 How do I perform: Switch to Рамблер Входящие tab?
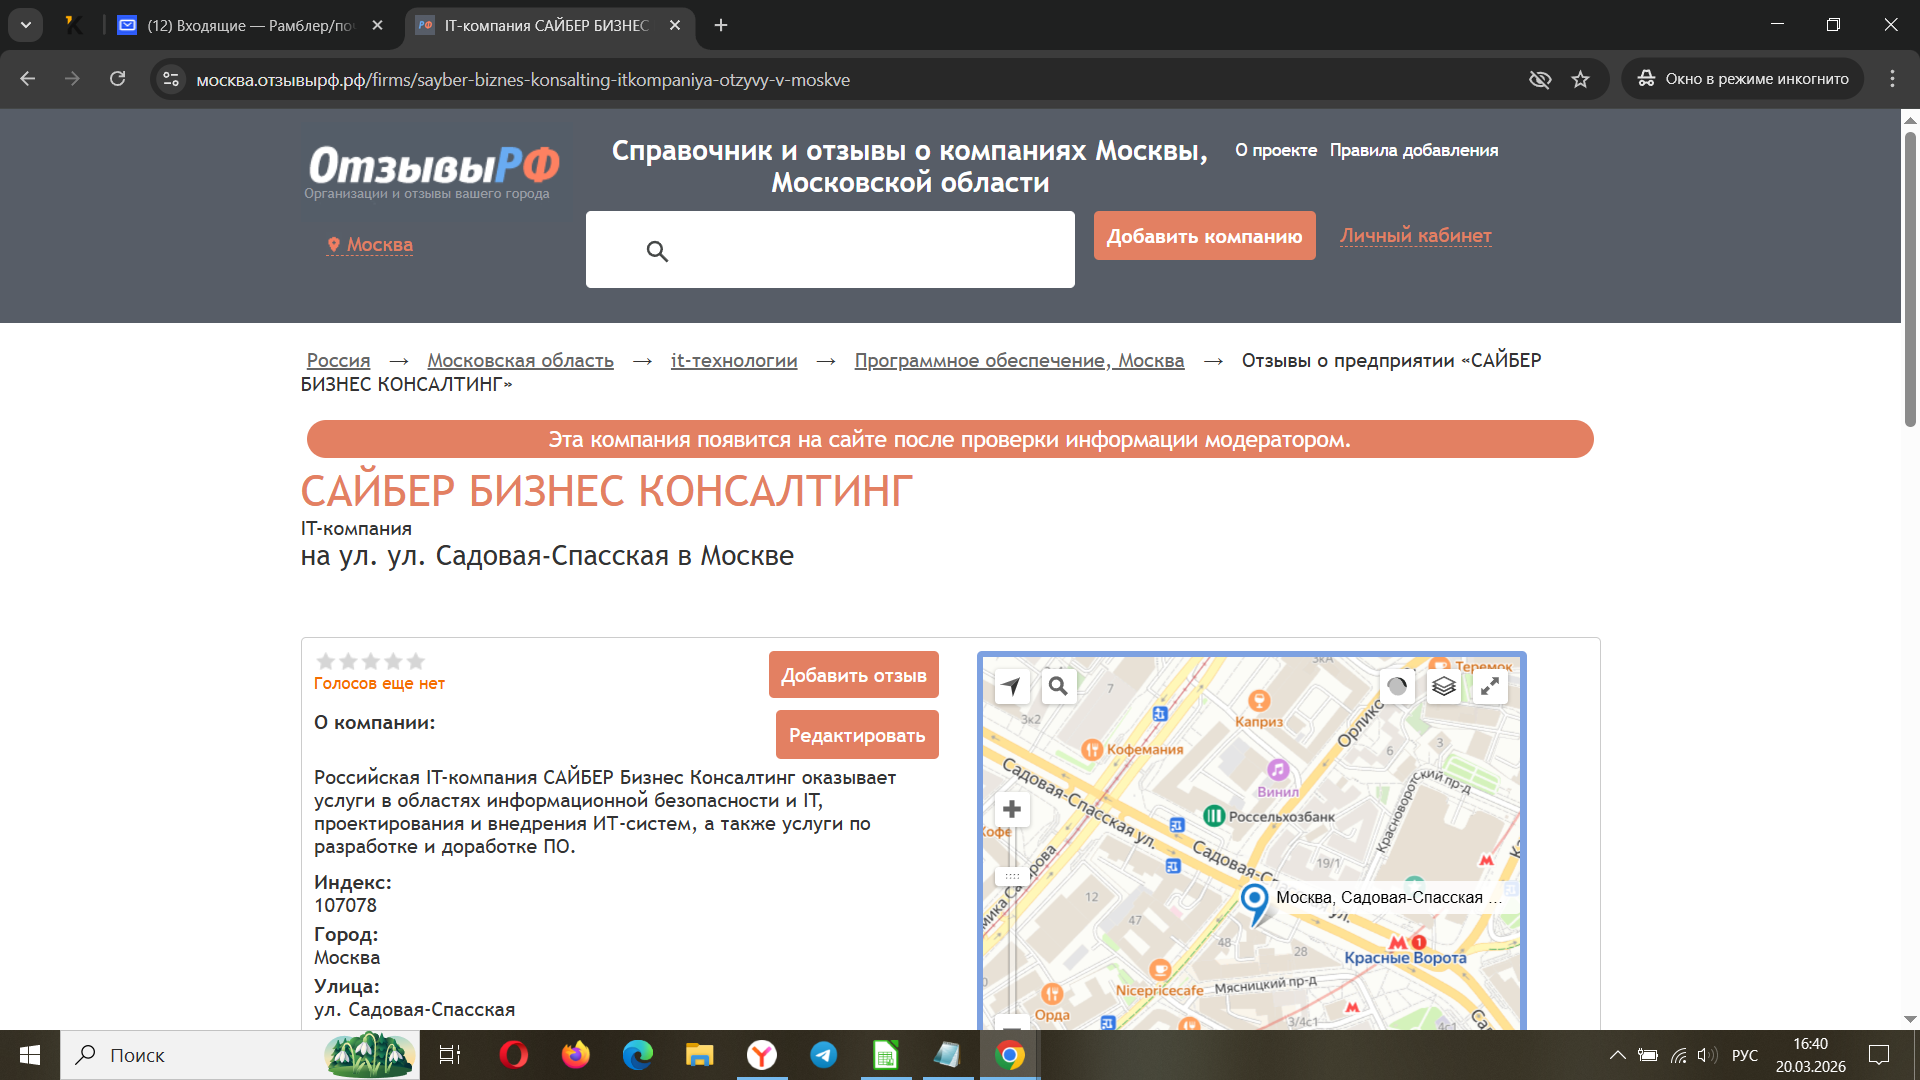[250, 25]
